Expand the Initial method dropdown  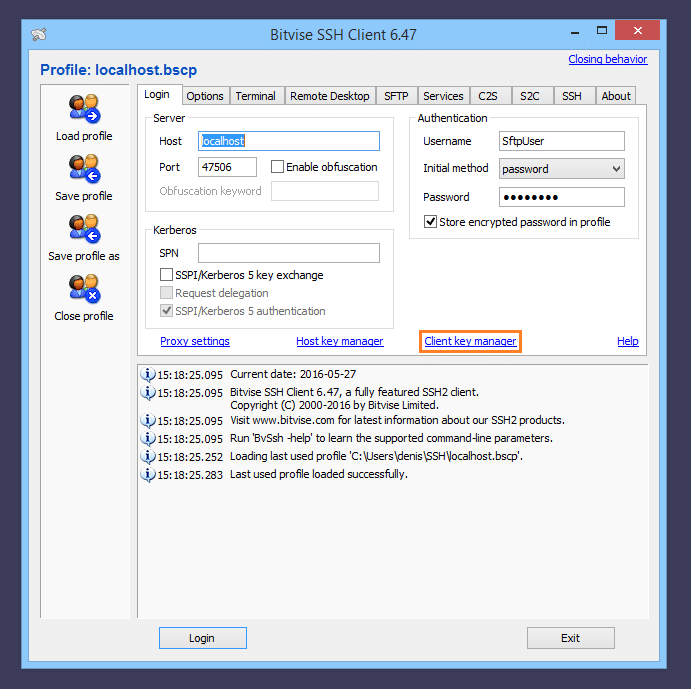coord(615,169)
